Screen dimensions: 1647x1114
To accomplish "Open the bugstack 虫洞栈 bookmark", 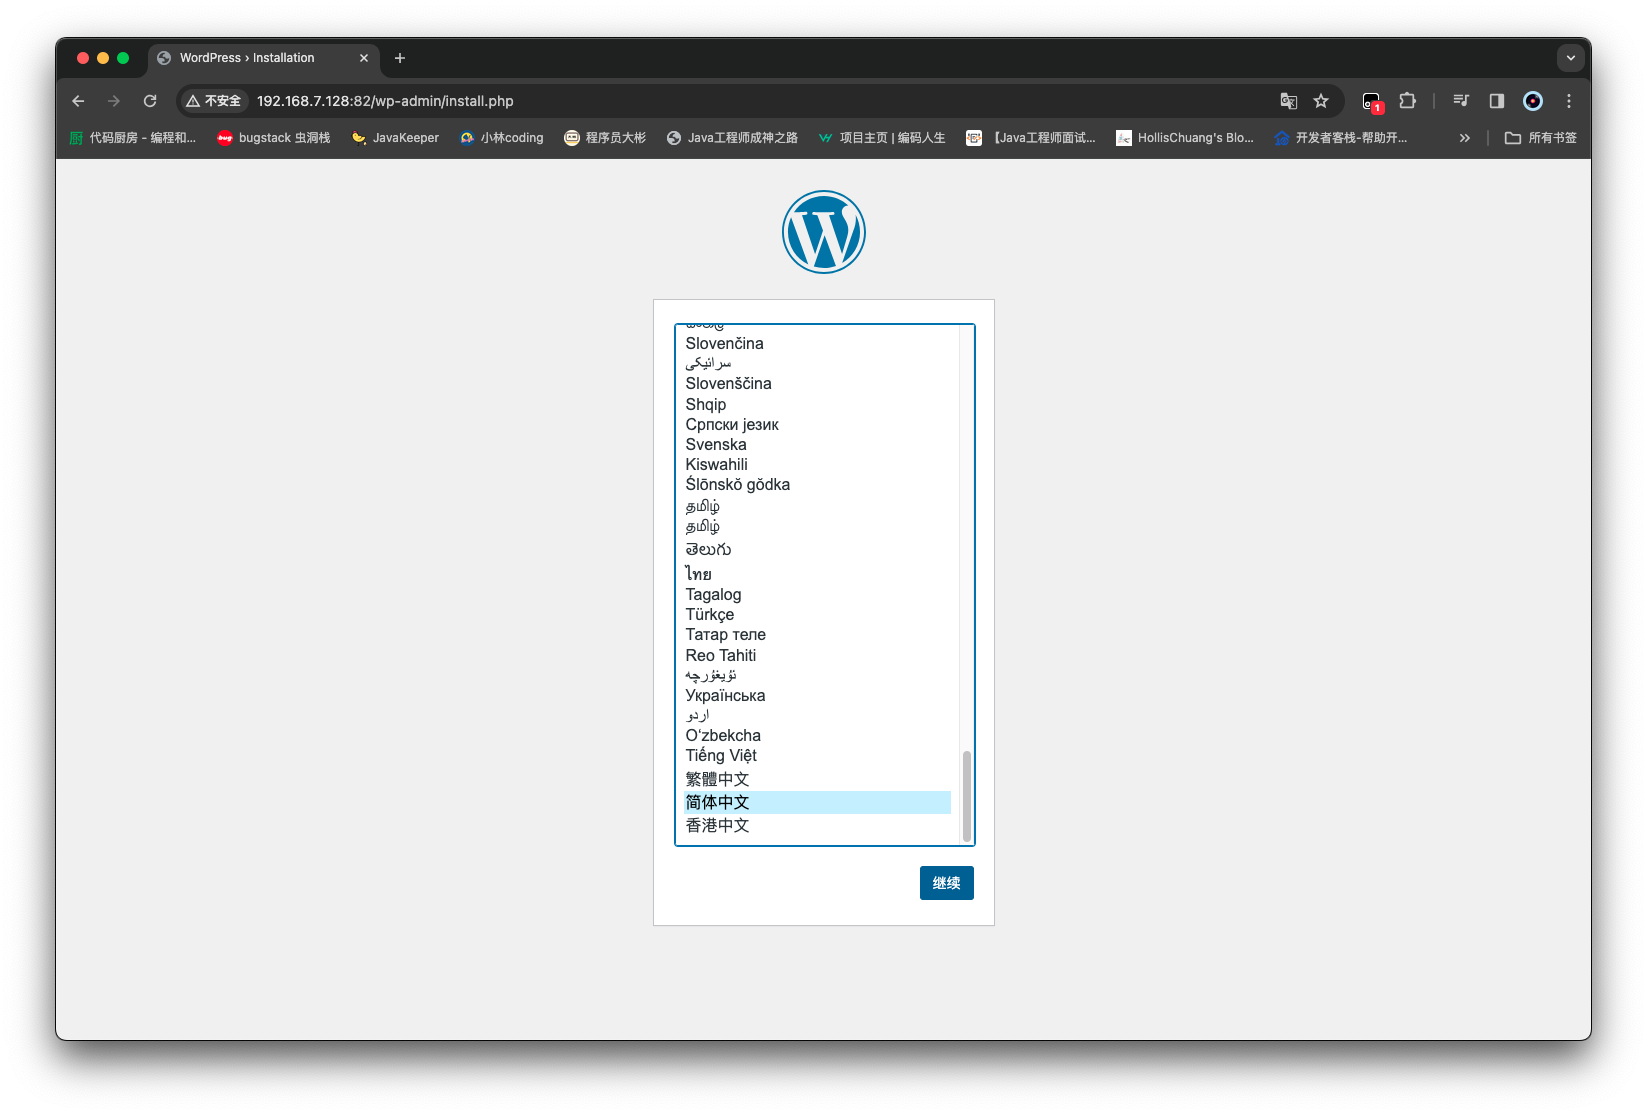I will pos(274,138).
